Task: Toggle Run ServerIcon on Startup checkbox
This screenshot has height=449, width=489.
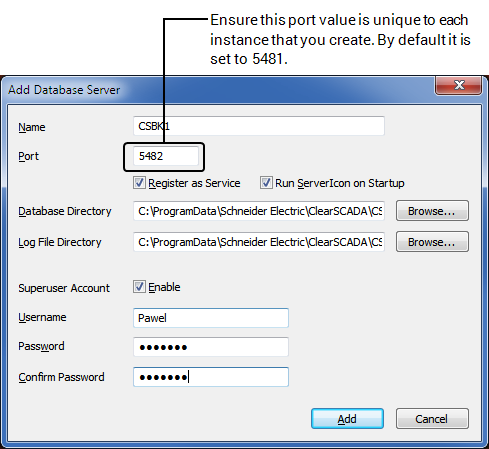Action: [x=266, y=183]
